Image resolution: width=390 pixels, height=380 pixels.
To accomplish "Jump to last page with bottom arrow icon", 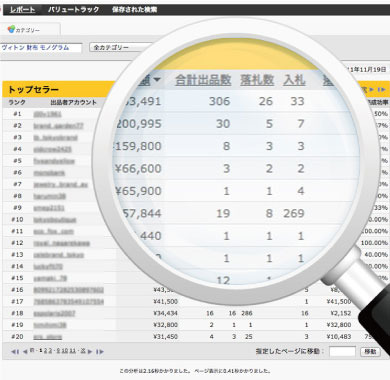I will click(x=100, y=351).
